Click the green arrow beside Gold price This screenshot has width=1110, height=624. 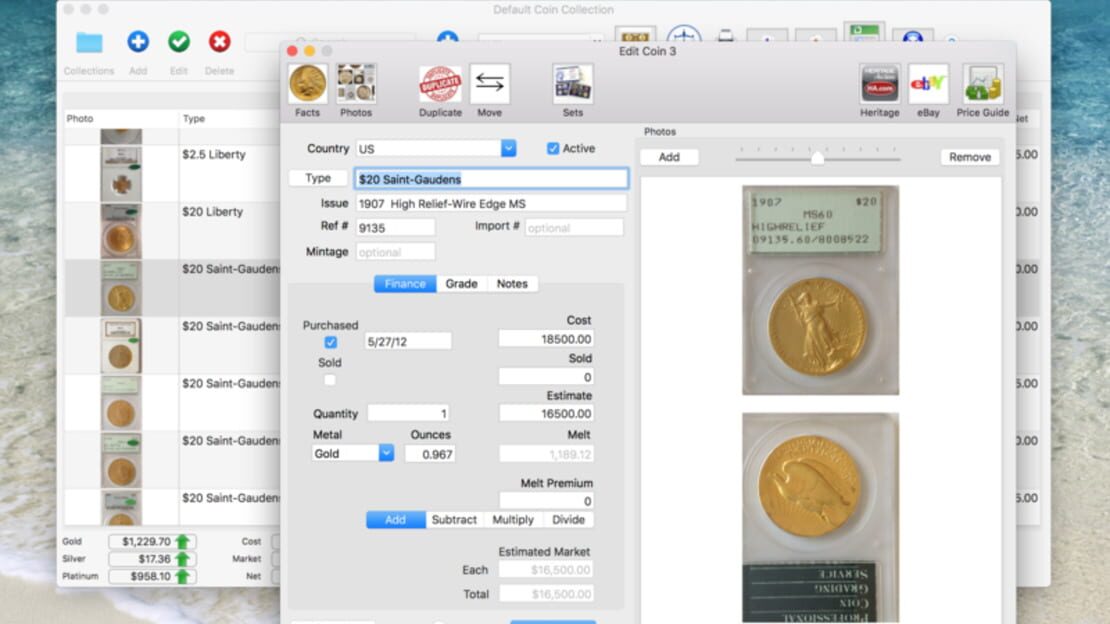point(183,542)
